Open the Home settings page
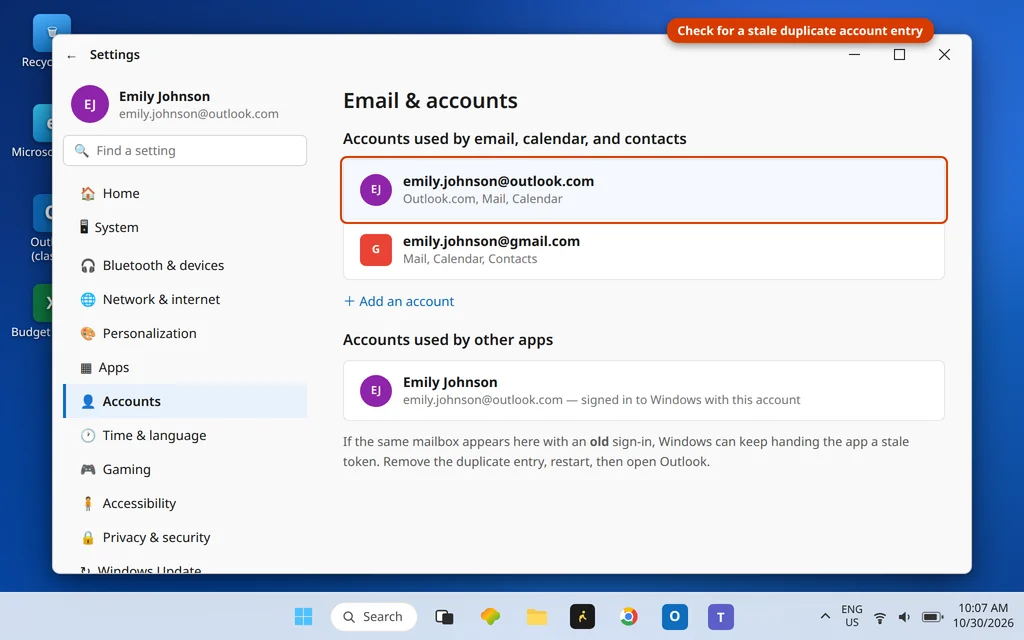 tap(185, 193)
